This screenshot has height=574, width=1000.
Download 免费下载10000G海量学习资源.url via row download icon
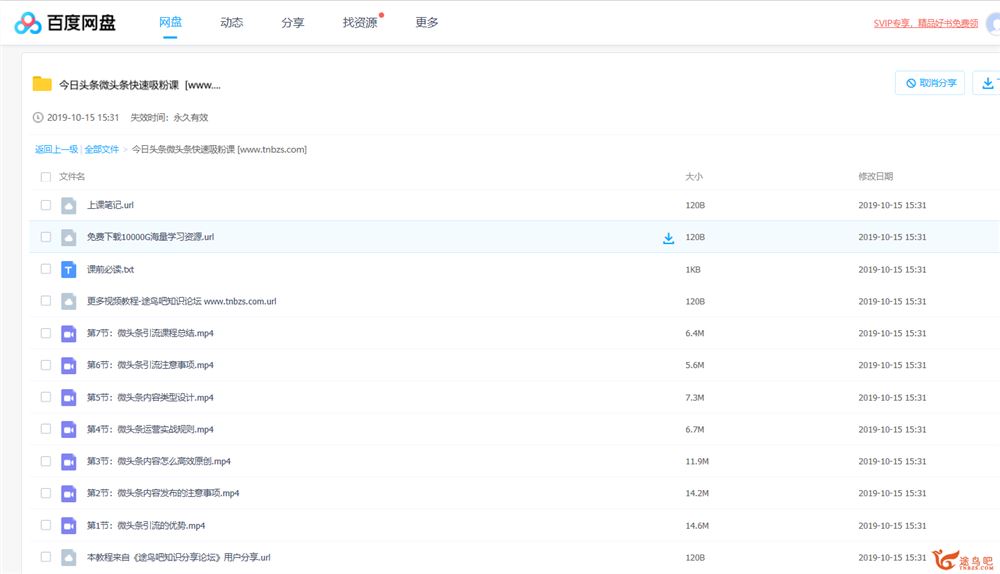click(668, 238)
